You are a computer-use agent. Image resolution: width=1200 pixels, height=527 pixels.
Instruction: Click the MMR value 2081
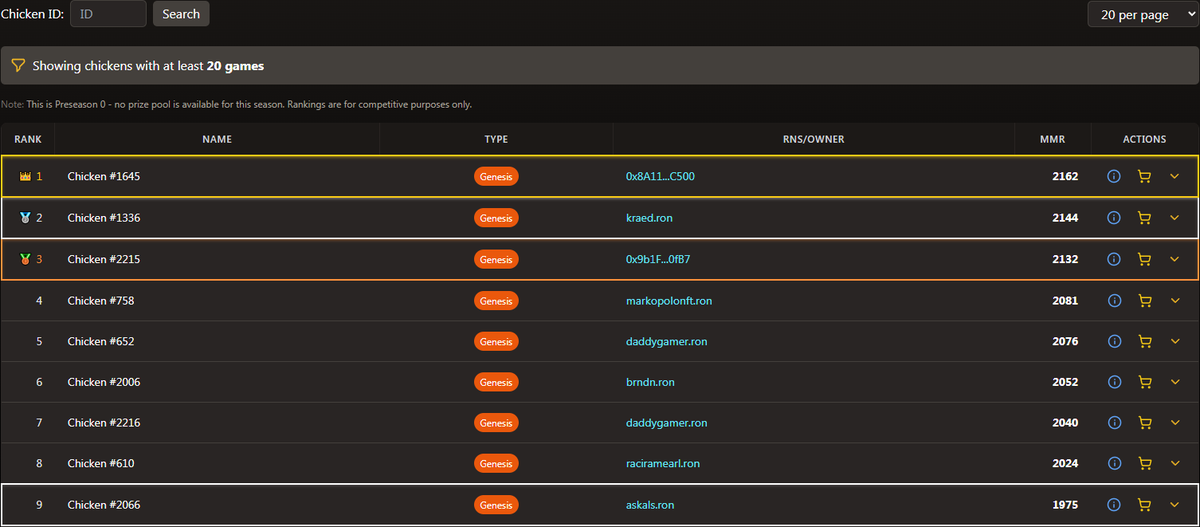click(1065, 300)
